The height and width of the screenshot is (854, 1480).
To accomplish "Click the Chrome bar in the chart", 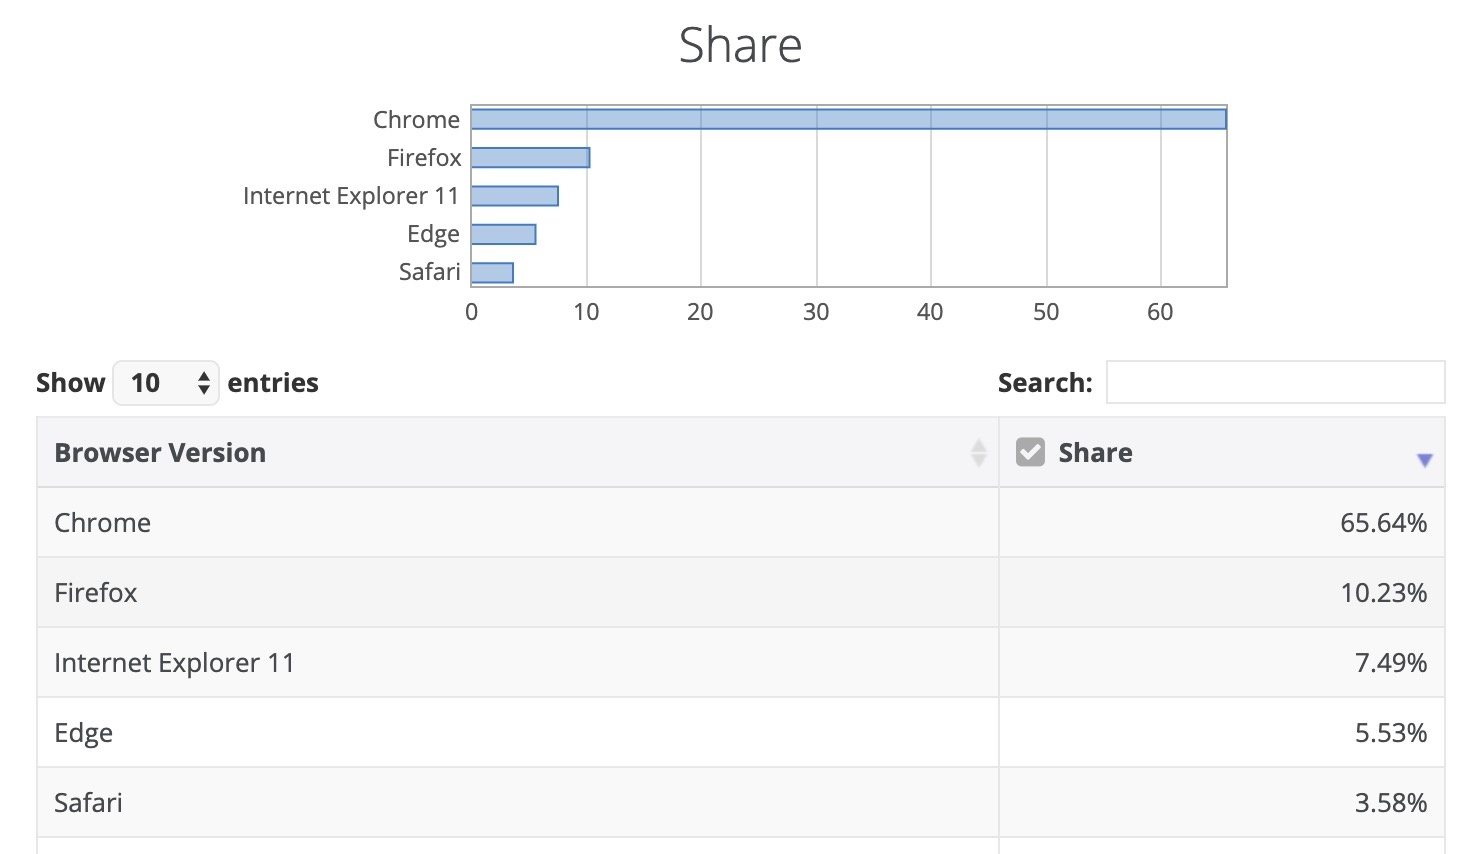I will pyautogui.click(x=848, y=119).
